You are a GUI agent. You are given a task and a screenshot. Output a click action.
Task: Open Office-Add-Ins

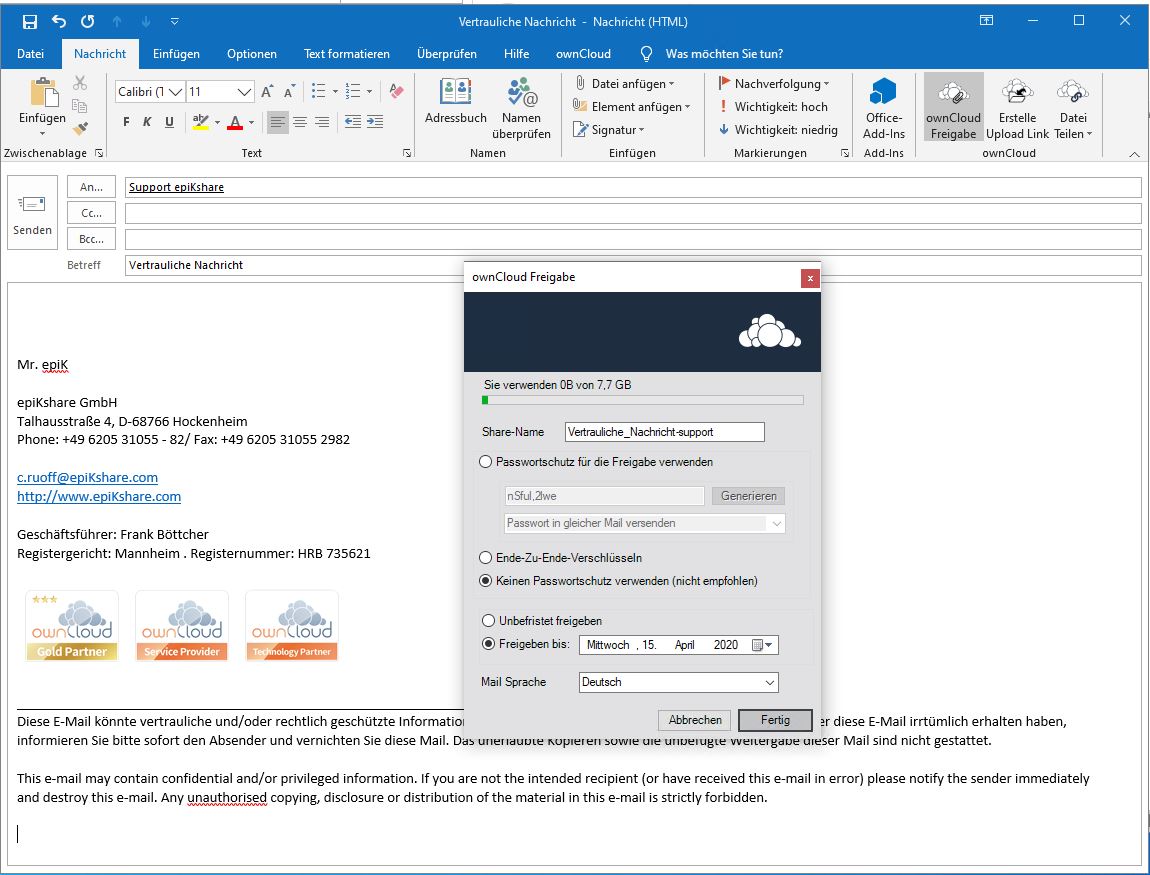tap(884, 109)
